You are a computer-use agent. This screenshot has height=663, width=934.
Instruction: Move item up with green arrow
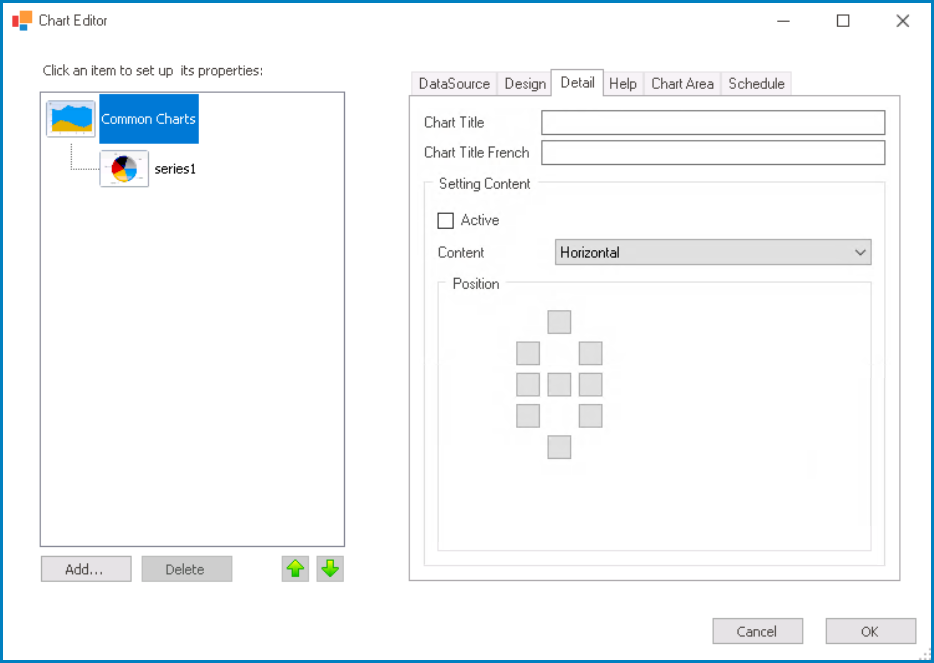pos(295,569)
